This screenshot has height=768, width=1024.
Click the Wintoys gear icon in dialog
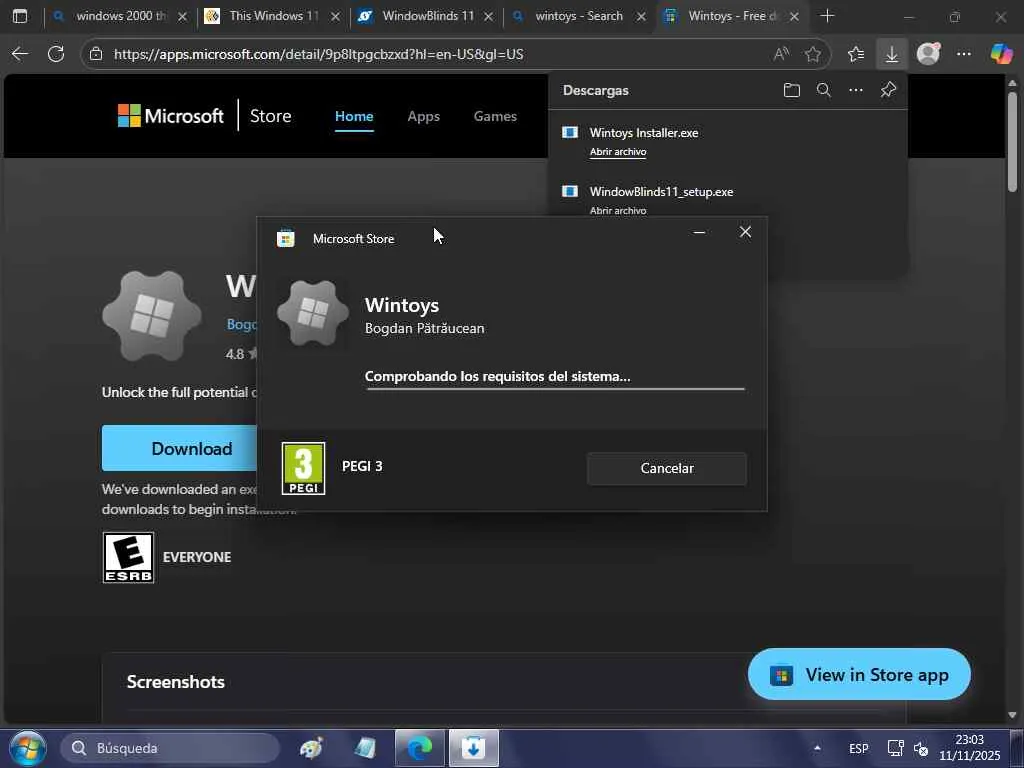tap(313, 313)
